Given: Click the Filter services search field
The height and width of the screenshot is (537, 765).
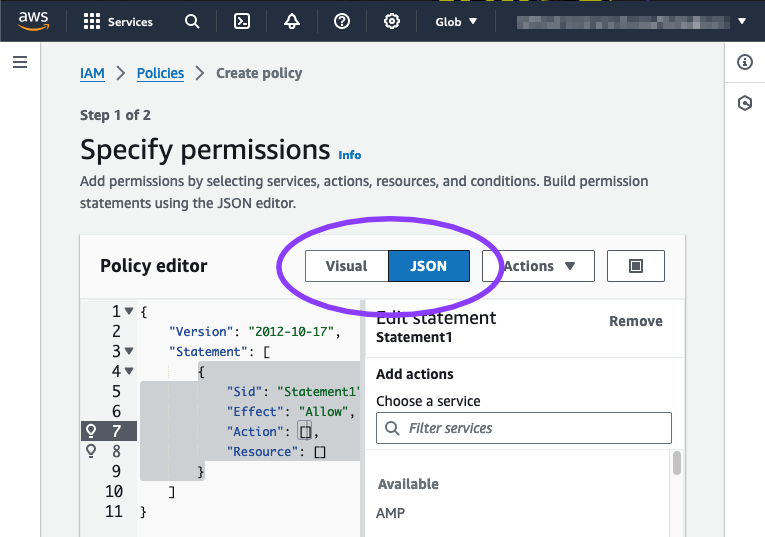Looking at the screenshot, I should click(523, 428).
